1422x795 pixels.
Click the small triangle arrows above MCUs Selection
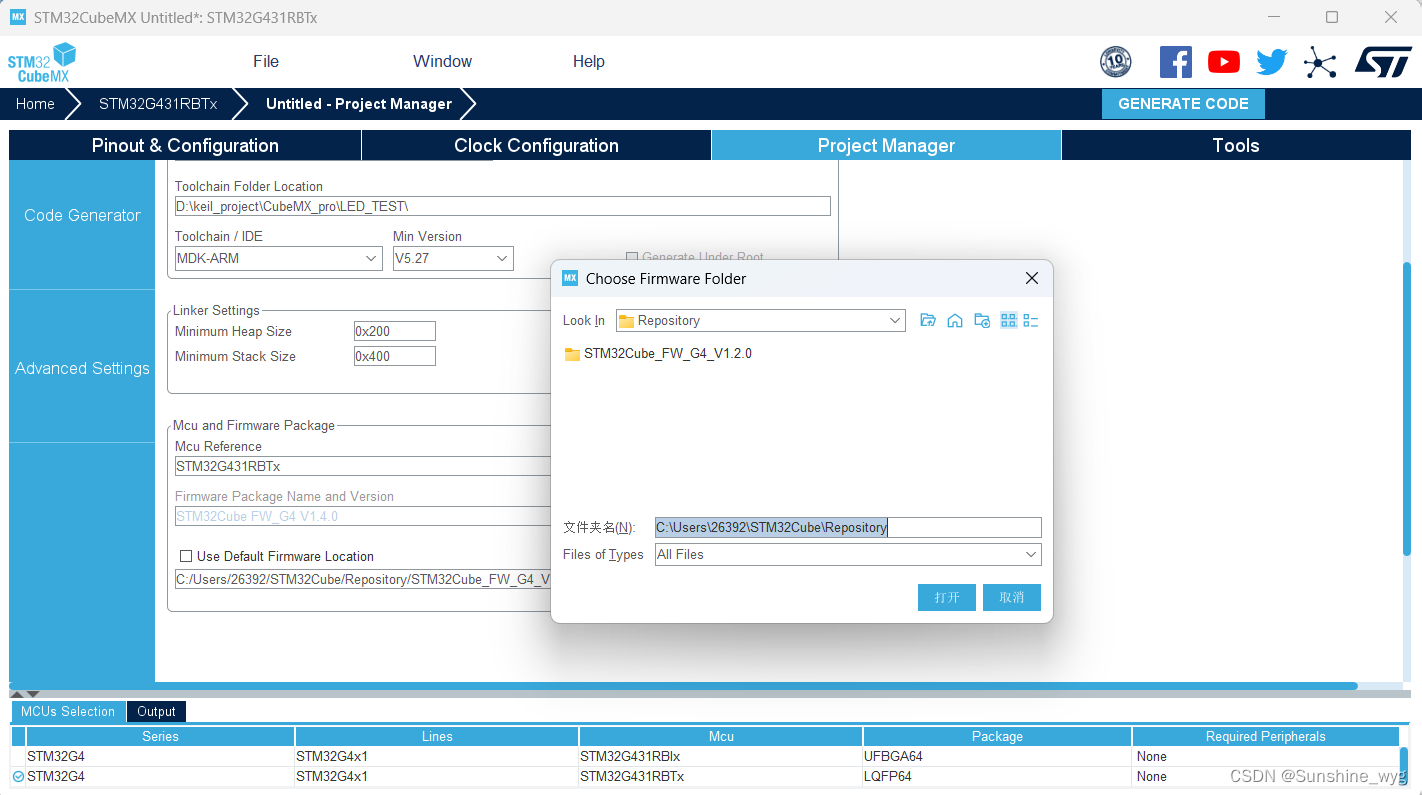coord(25,693)
